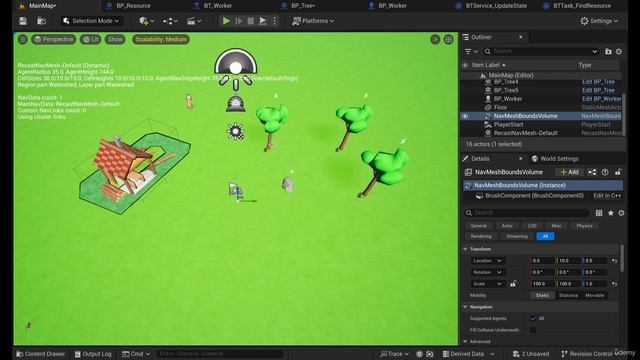The width and height of the screenshot is (640, 360).
Task: Click the Outliner add folder icon
Action: click(x=608, y=51)
